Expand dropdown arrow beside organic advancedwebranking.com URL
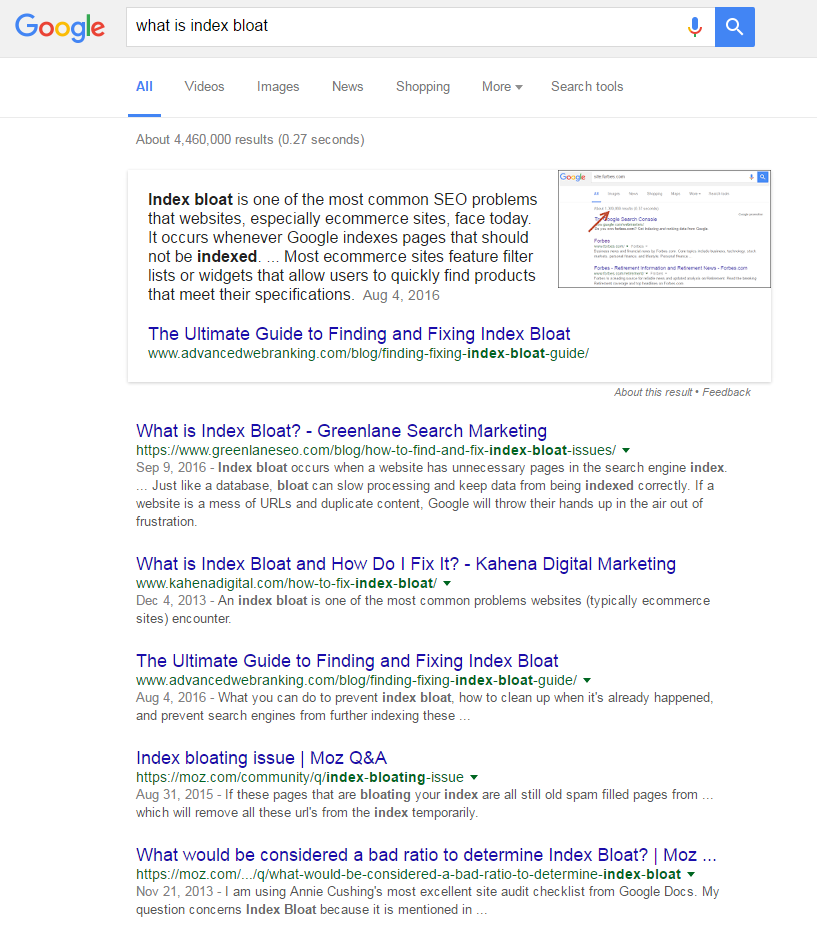The height and width of the screenshot is (928, 817). pyautogui.click(x=587, y=681)
